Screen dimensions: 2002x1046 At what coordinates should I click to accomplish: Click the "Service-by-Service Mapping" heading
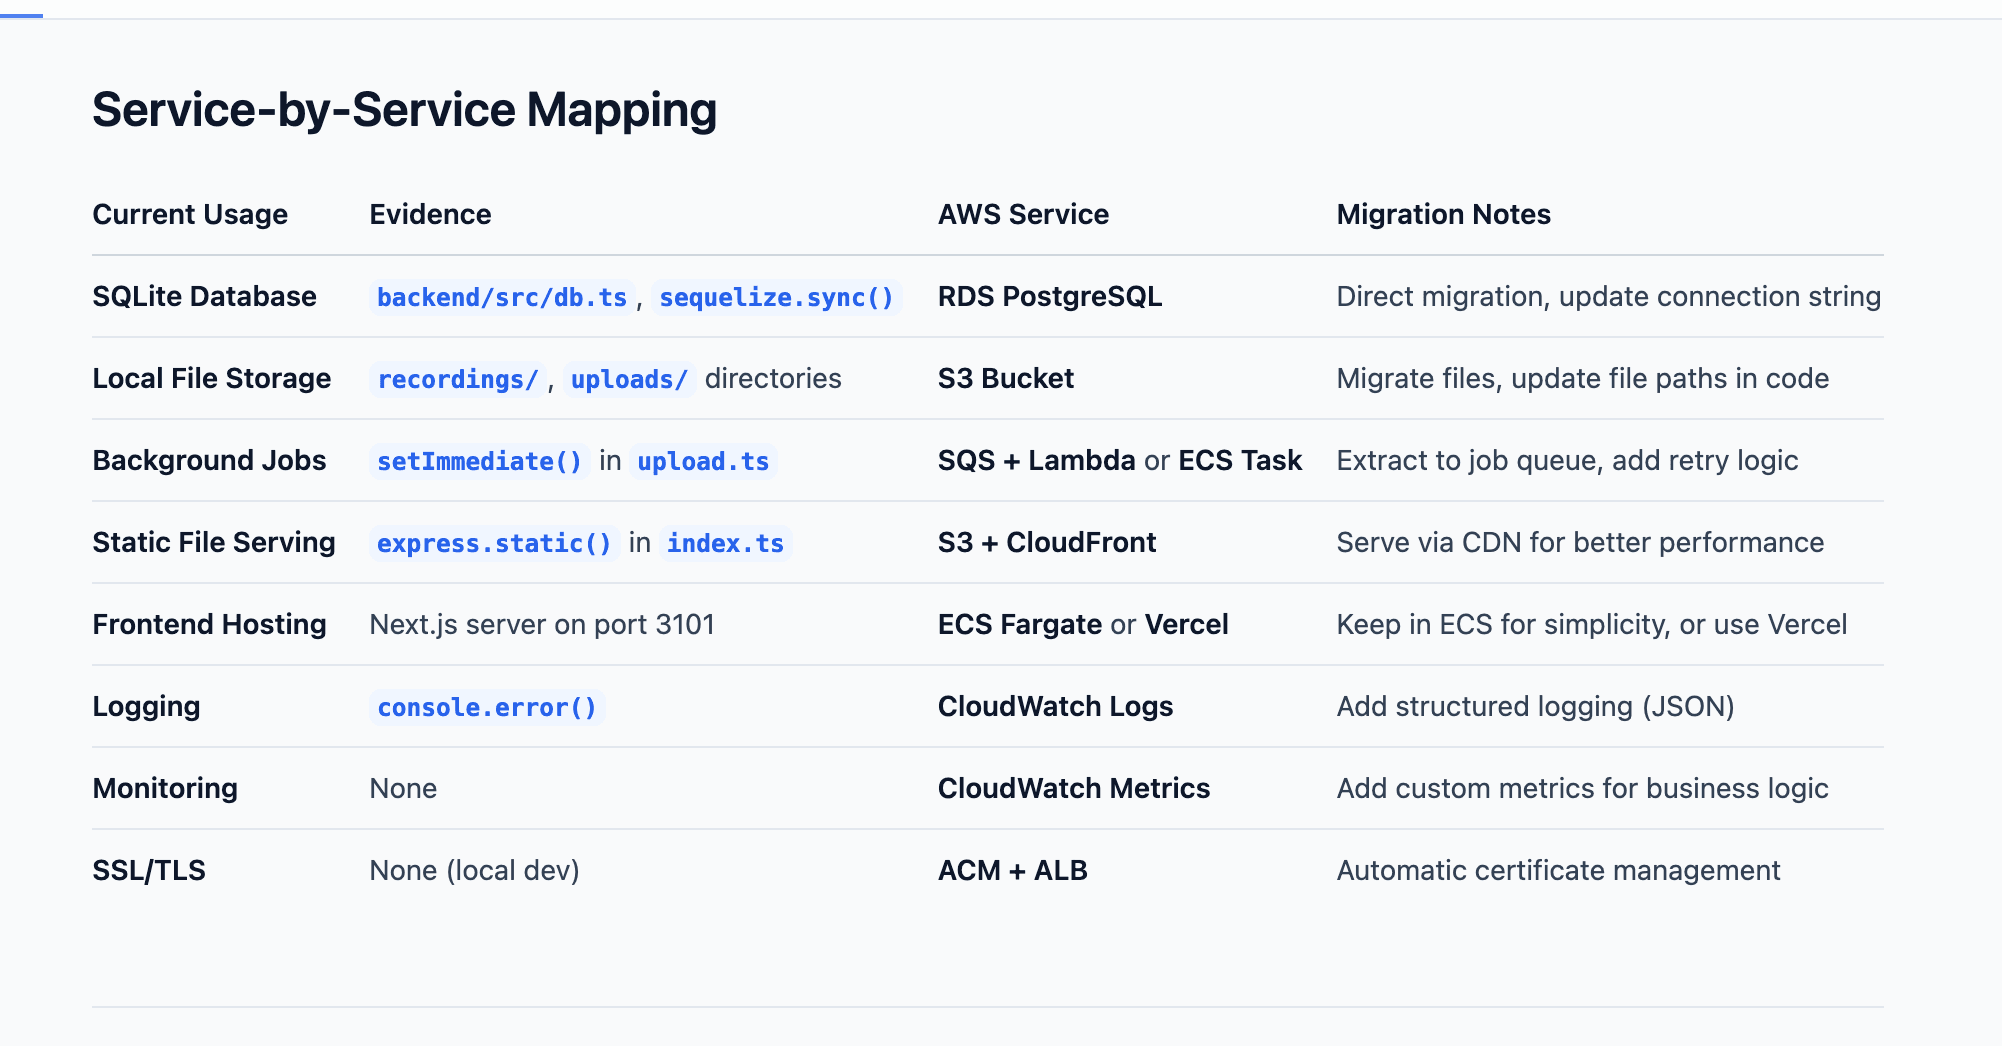pos(405,110)
